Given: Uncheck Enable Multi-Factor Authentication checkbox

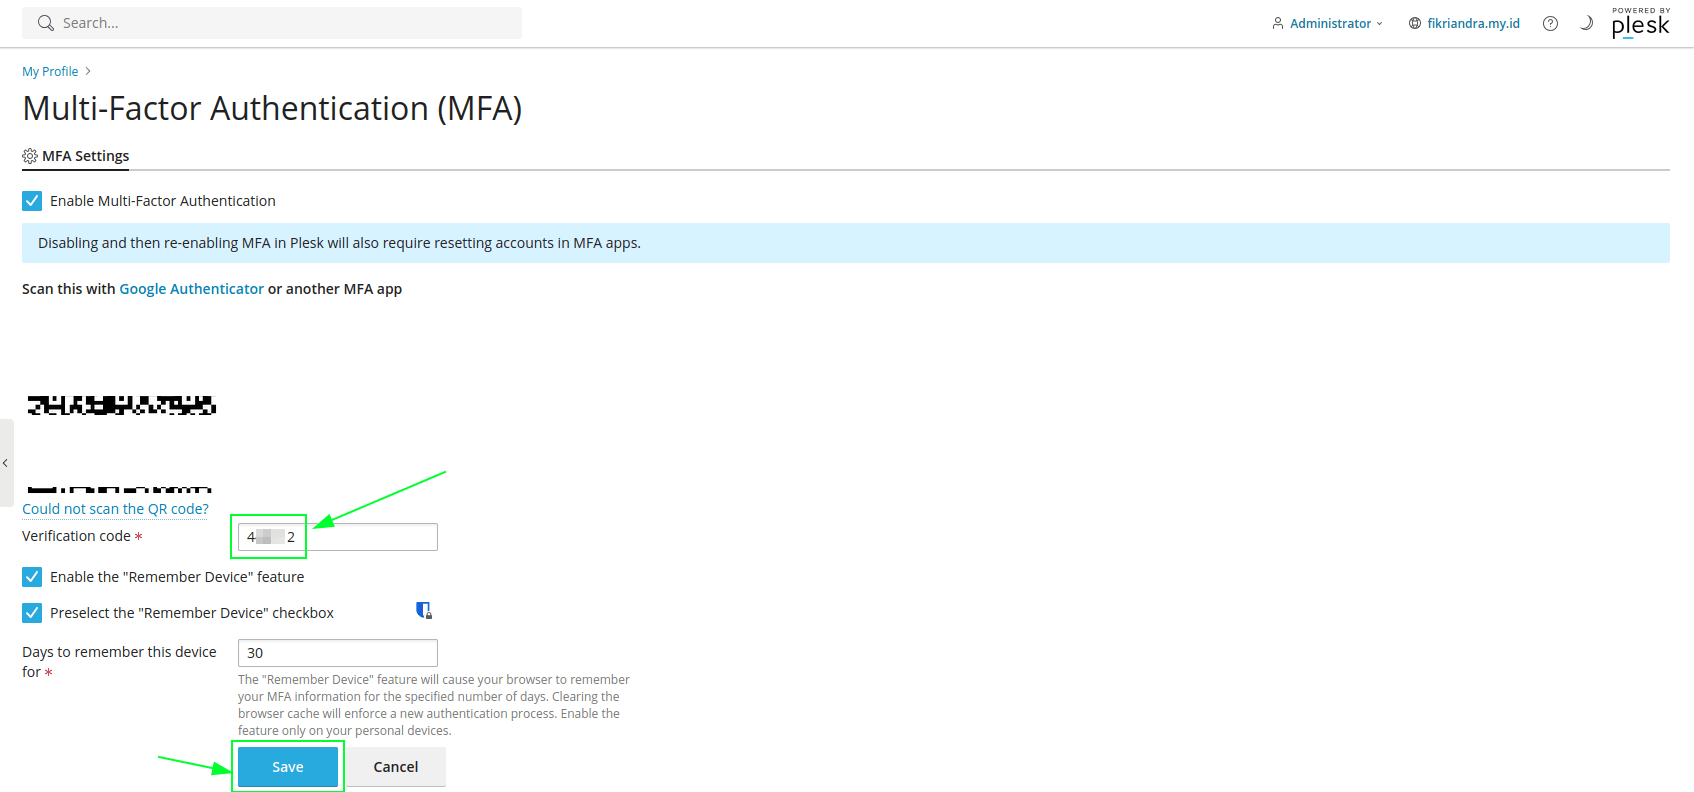Looking at the screenshot, I should pyautogui.click(x=32, y=201).
